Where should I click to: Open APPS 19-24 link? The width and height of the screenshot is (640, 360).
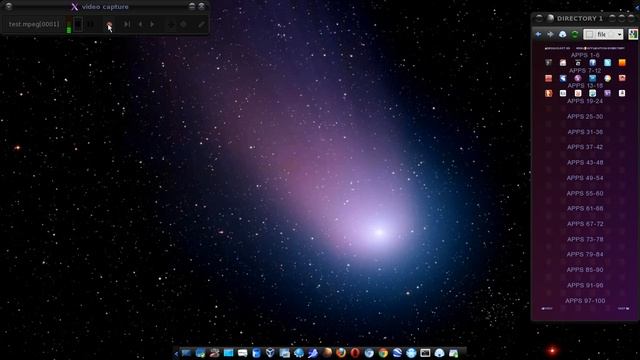[585, 101]
